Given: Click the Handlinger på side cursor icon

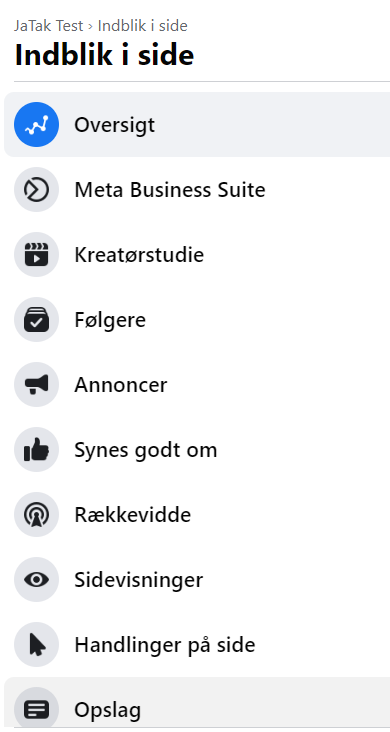Looking at the screenshot, I should click(x=36, y=645).
